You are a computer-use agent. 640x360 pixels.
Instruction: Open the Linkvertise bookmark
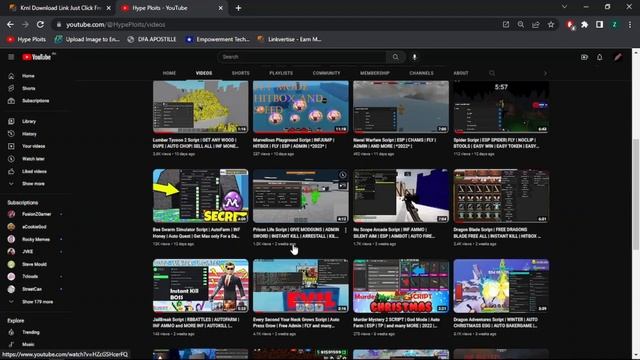click(289, 39)
